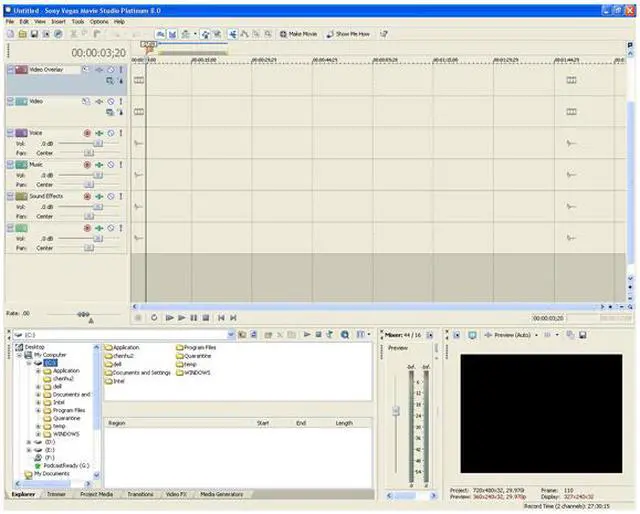This screenshot has height=514, width=640.
Task: Save project using the toolbar disk icon
Action: coord(32,33)
